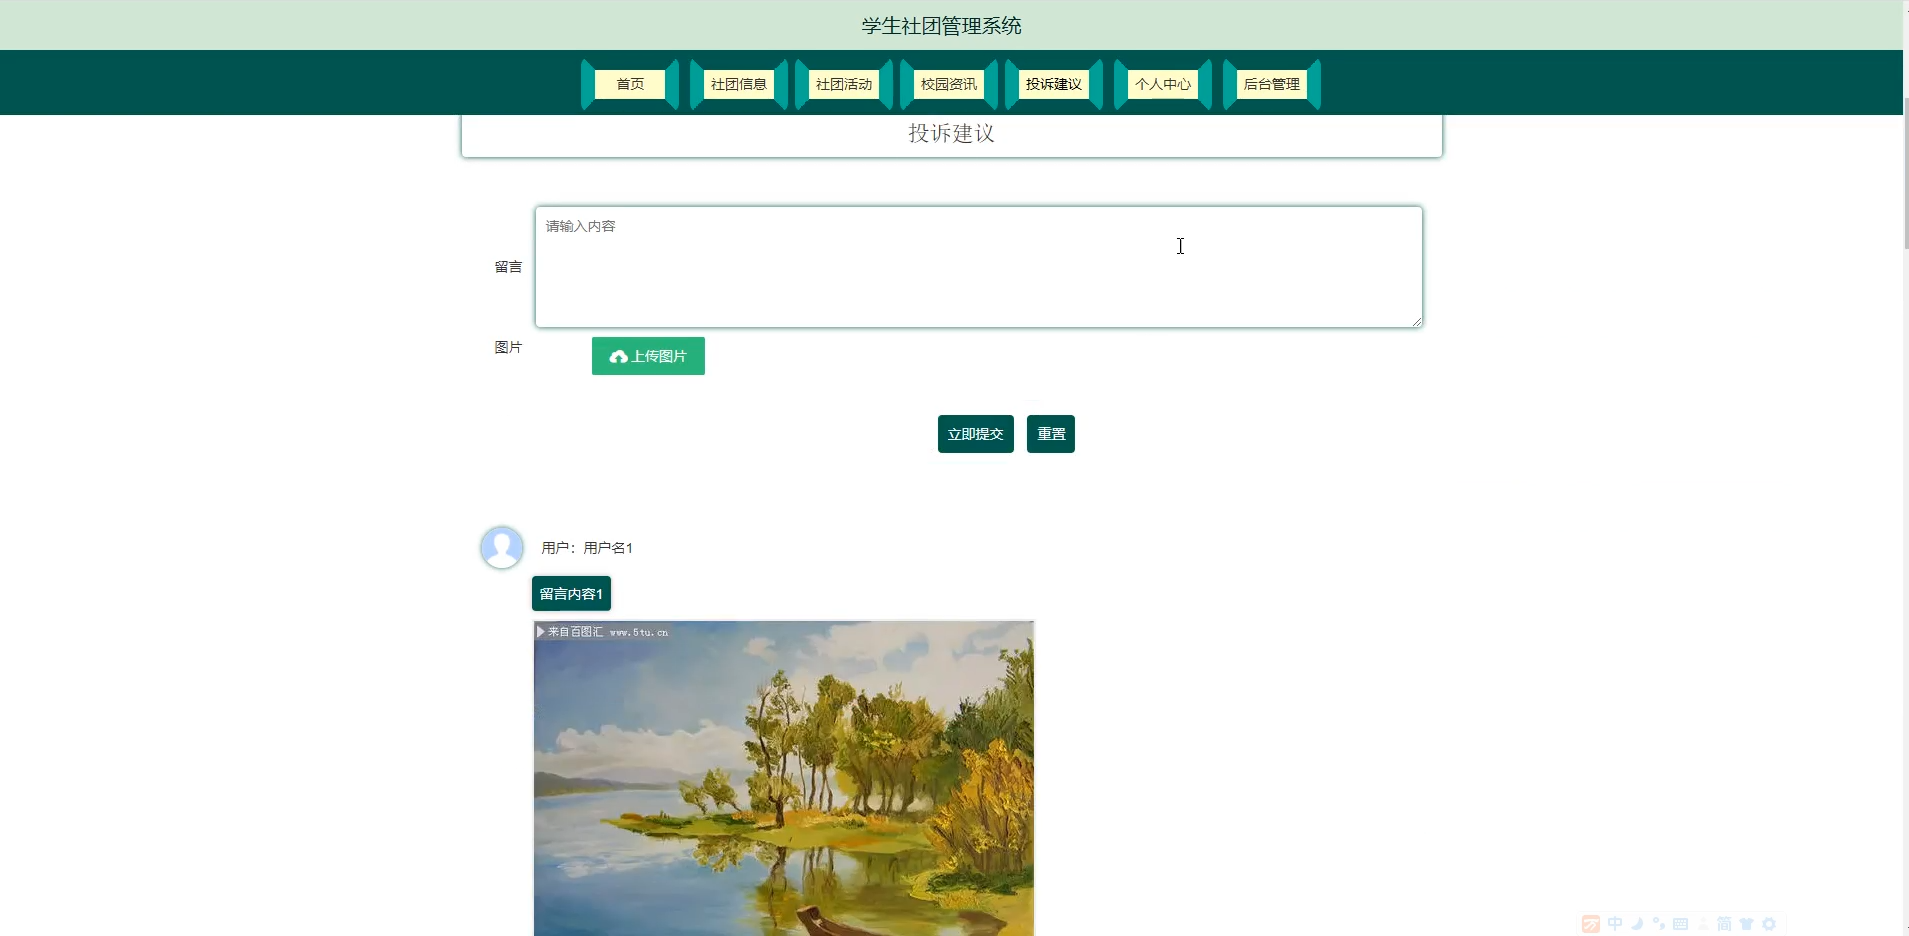This screenshot has height=936, width=1909.
Task: Open the 后台管理 navigation item
Action: click(x=1271, y=84)
